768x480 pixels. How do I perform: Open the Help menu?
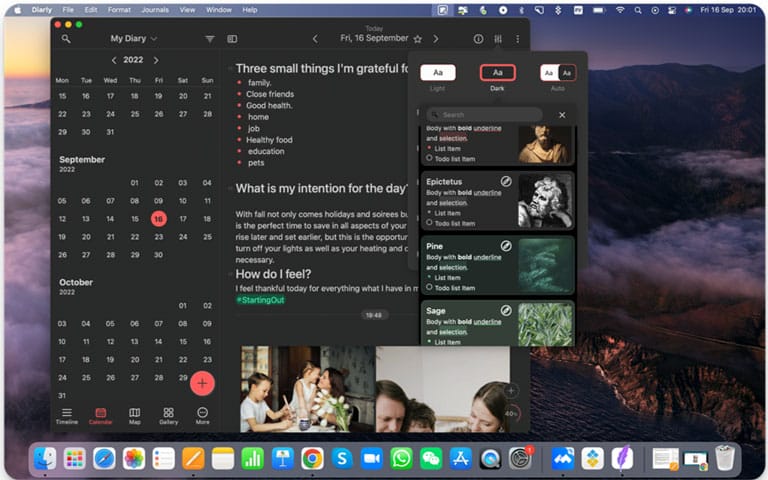pos(250,10)
